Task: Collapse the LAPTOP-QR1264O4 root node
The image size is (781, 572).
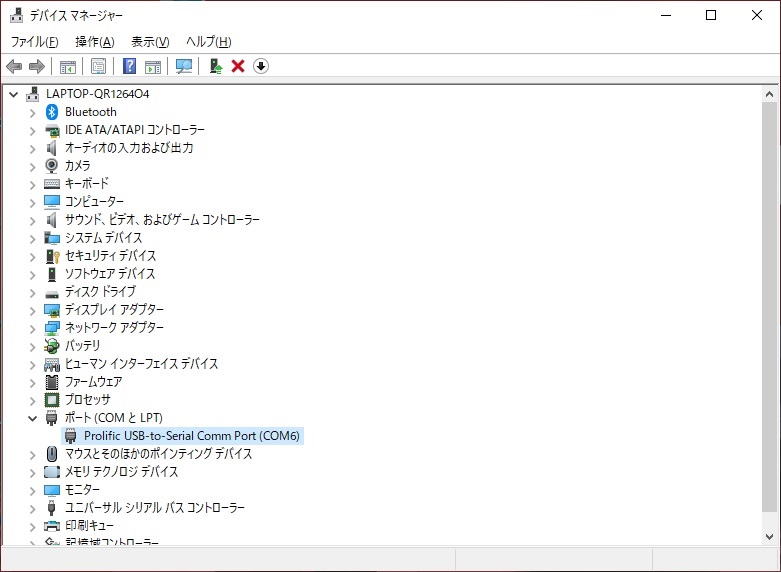Action: pyautogui.click(x=13, y=94)
